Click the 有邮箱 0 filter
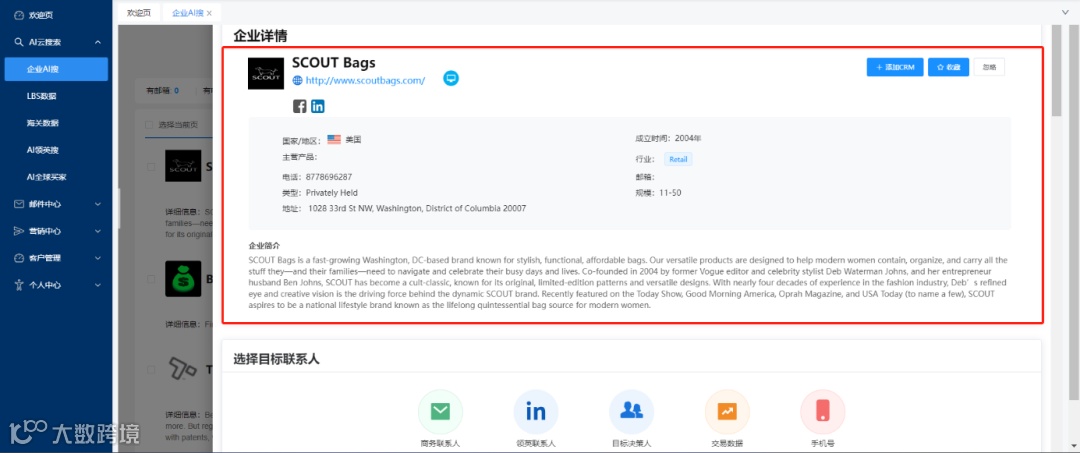Image resolution: width=1080 pixels, height=453 pixels. click(163, 90)
